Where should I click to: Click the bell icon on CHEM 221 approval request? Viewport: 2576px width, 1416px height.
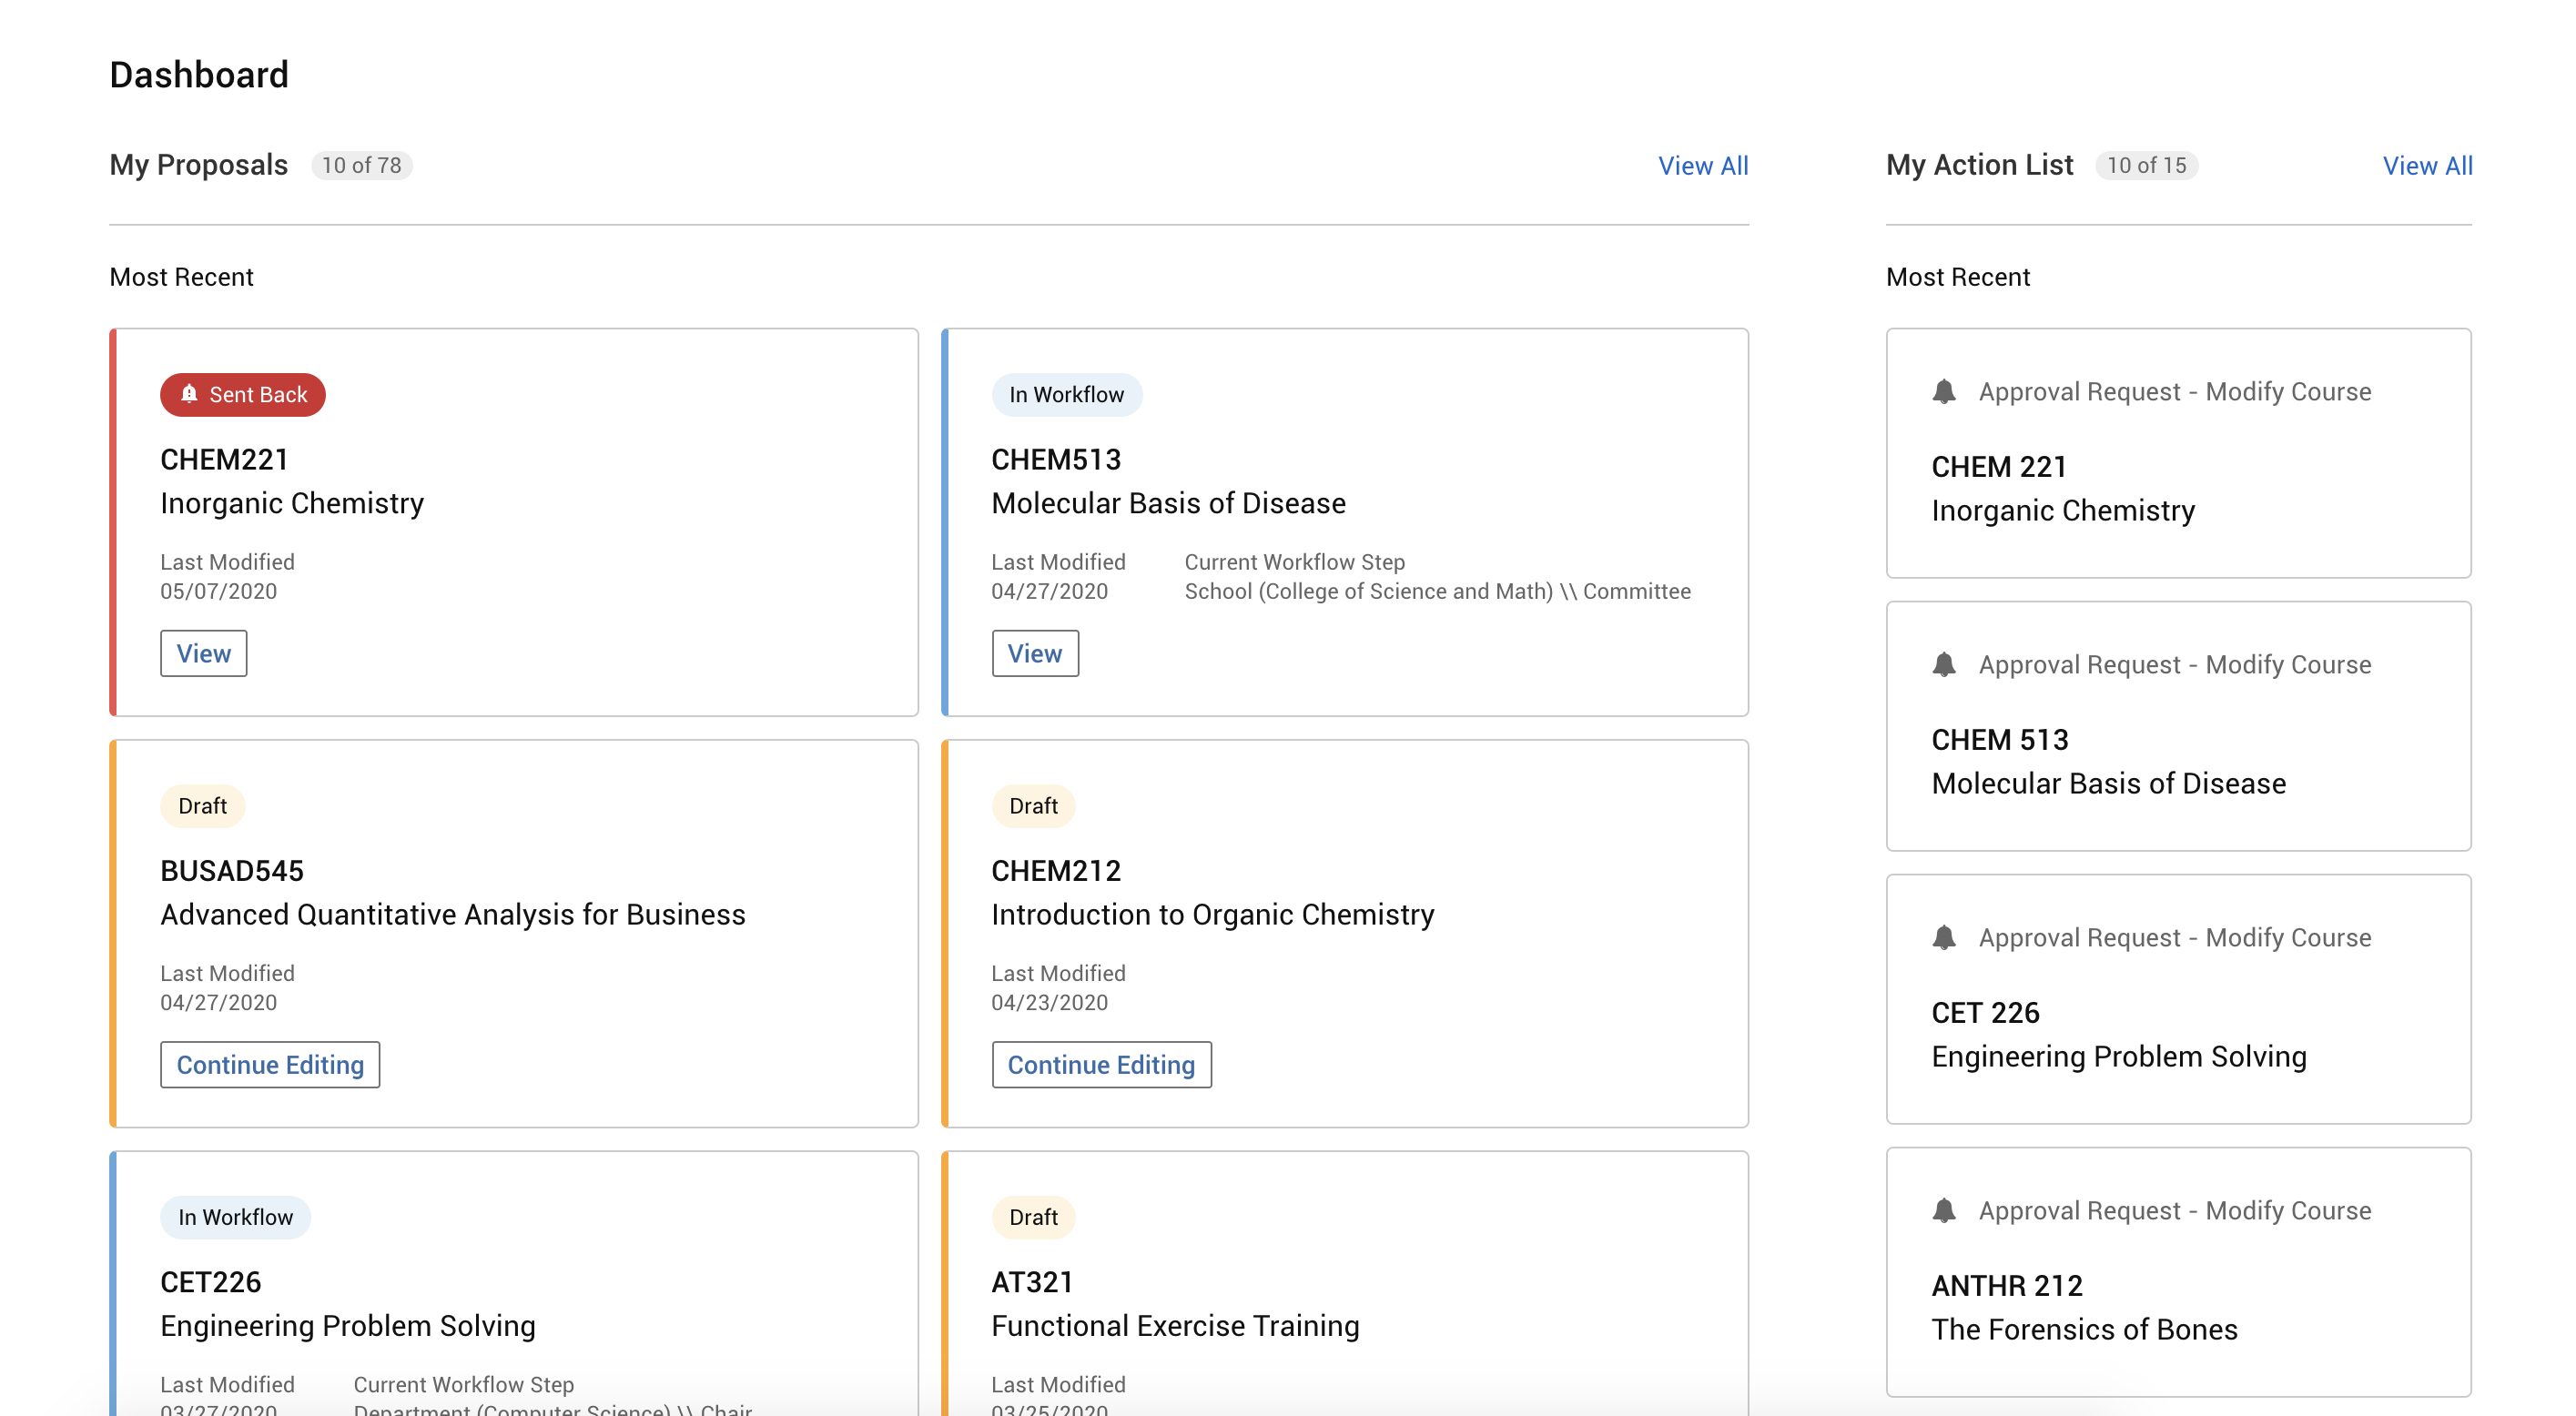[1944, 391]
